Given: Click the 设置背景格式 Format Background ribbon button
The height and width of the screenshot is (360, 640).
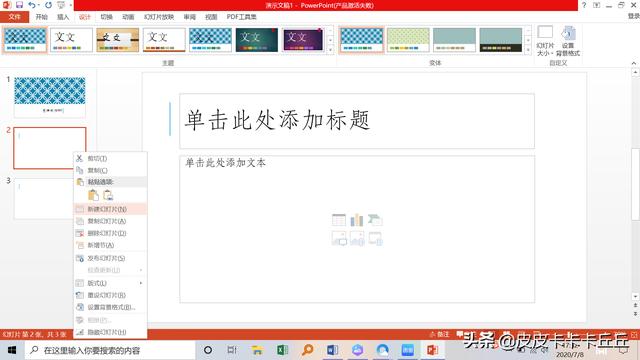Looking at the screenshot, I should tap(568, 41).
